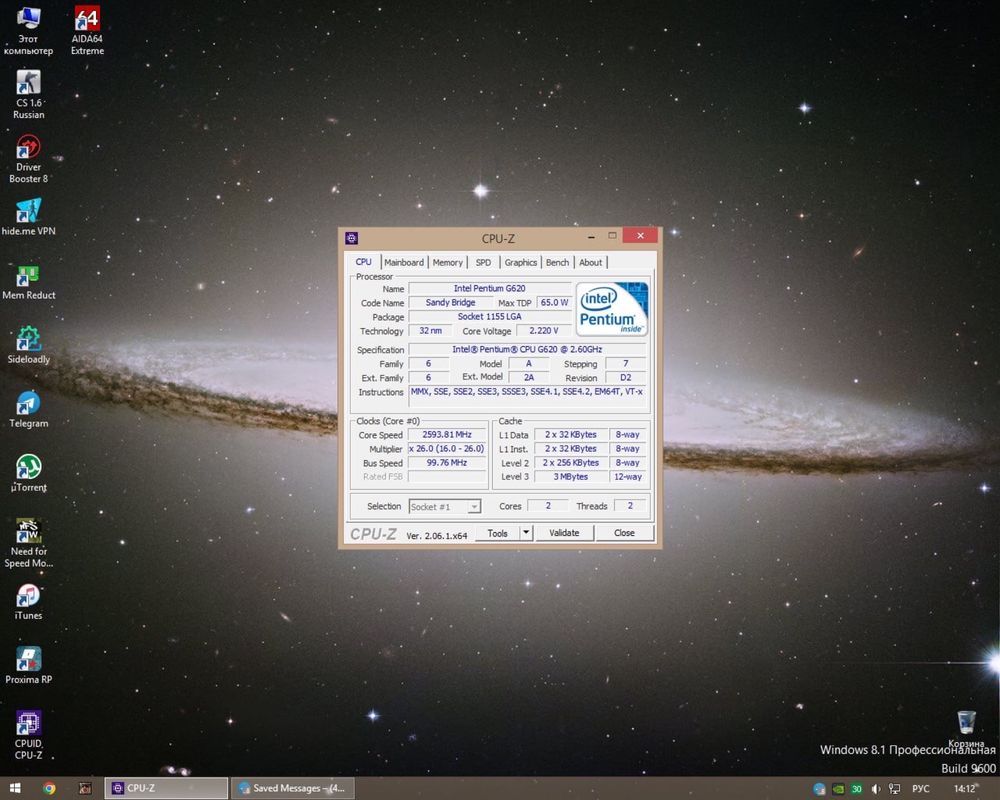
Task: Open the SPD tab
Action: 483,262
